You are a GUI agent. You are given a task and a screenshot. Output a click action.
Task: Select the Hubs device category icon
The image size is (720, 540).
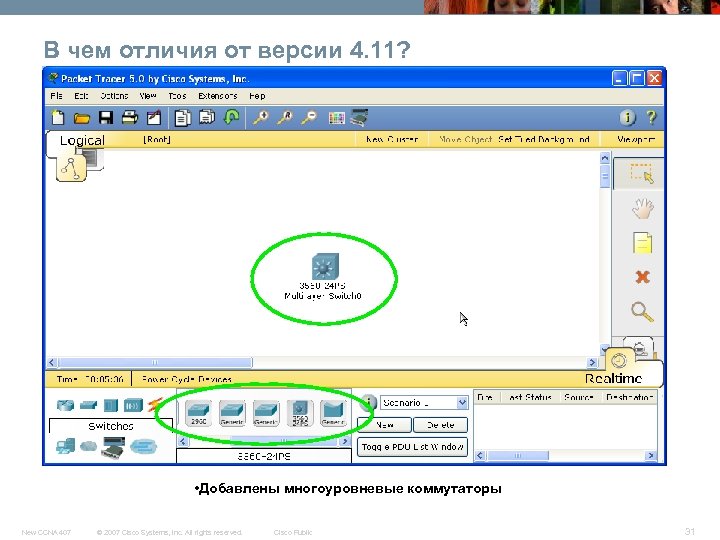(111, 405)
